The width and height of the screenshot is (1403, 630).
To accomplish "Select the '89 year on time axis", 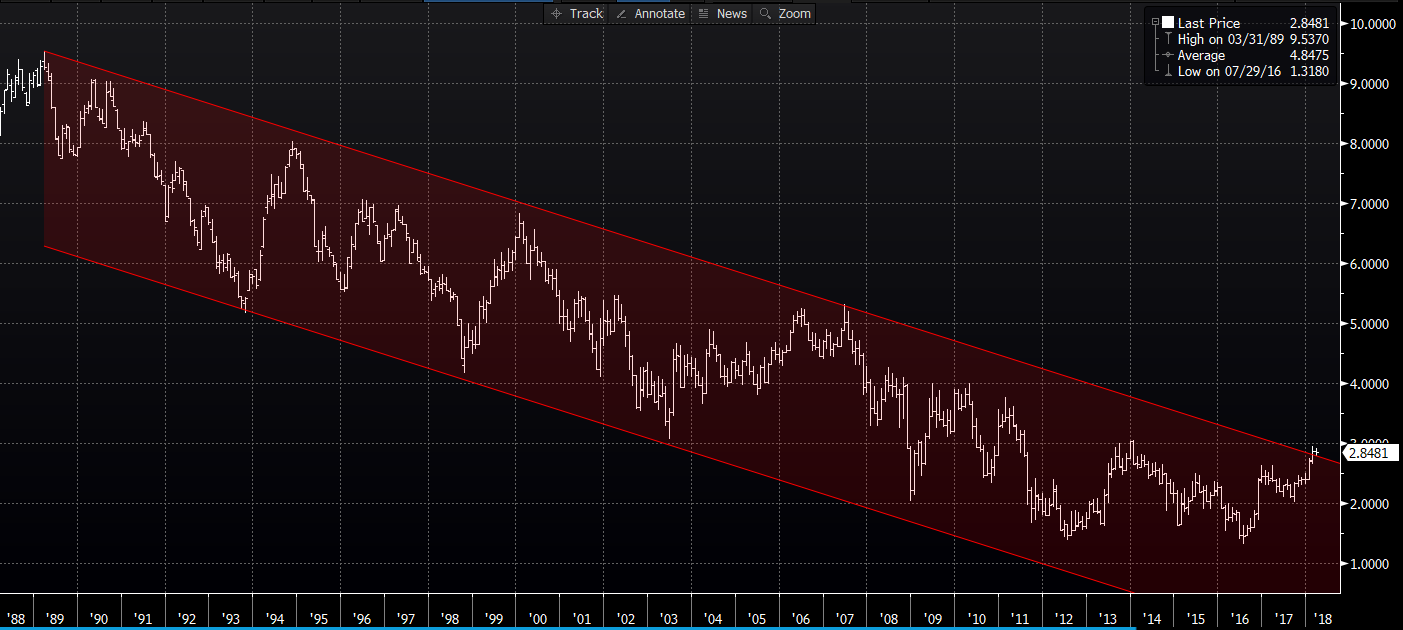I will (53, 619).
